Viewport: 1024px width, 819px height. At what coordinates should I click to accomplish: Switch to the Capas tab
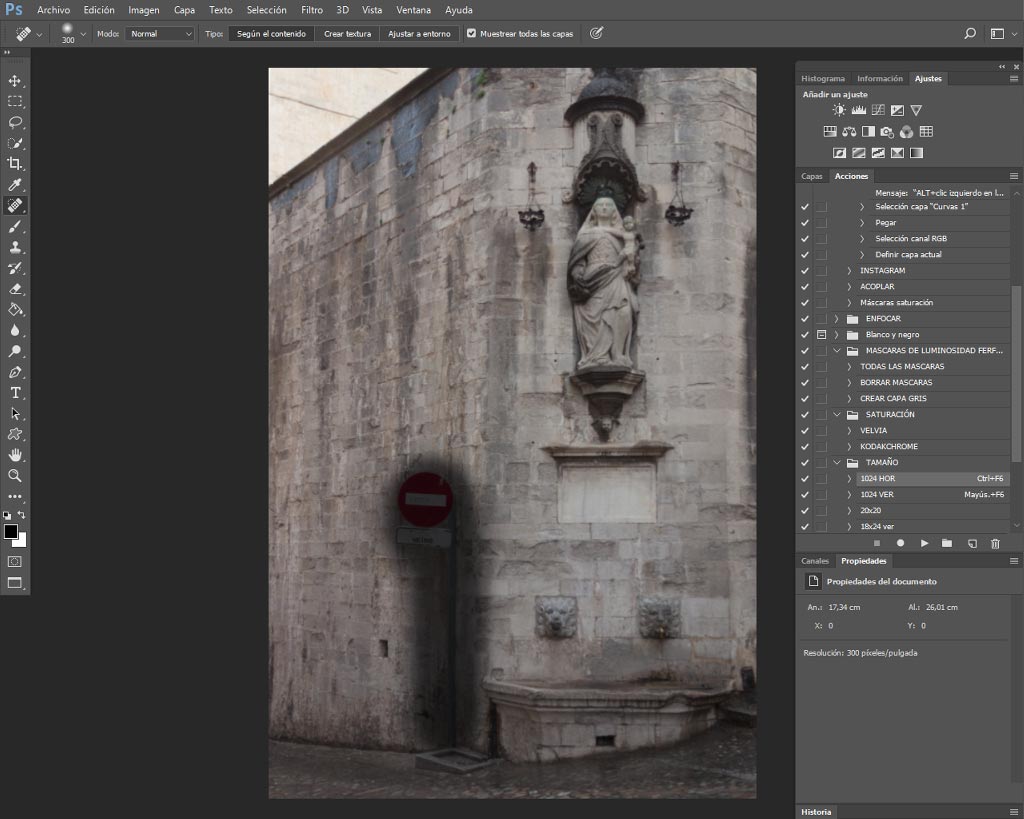click(x=812, y=176)
